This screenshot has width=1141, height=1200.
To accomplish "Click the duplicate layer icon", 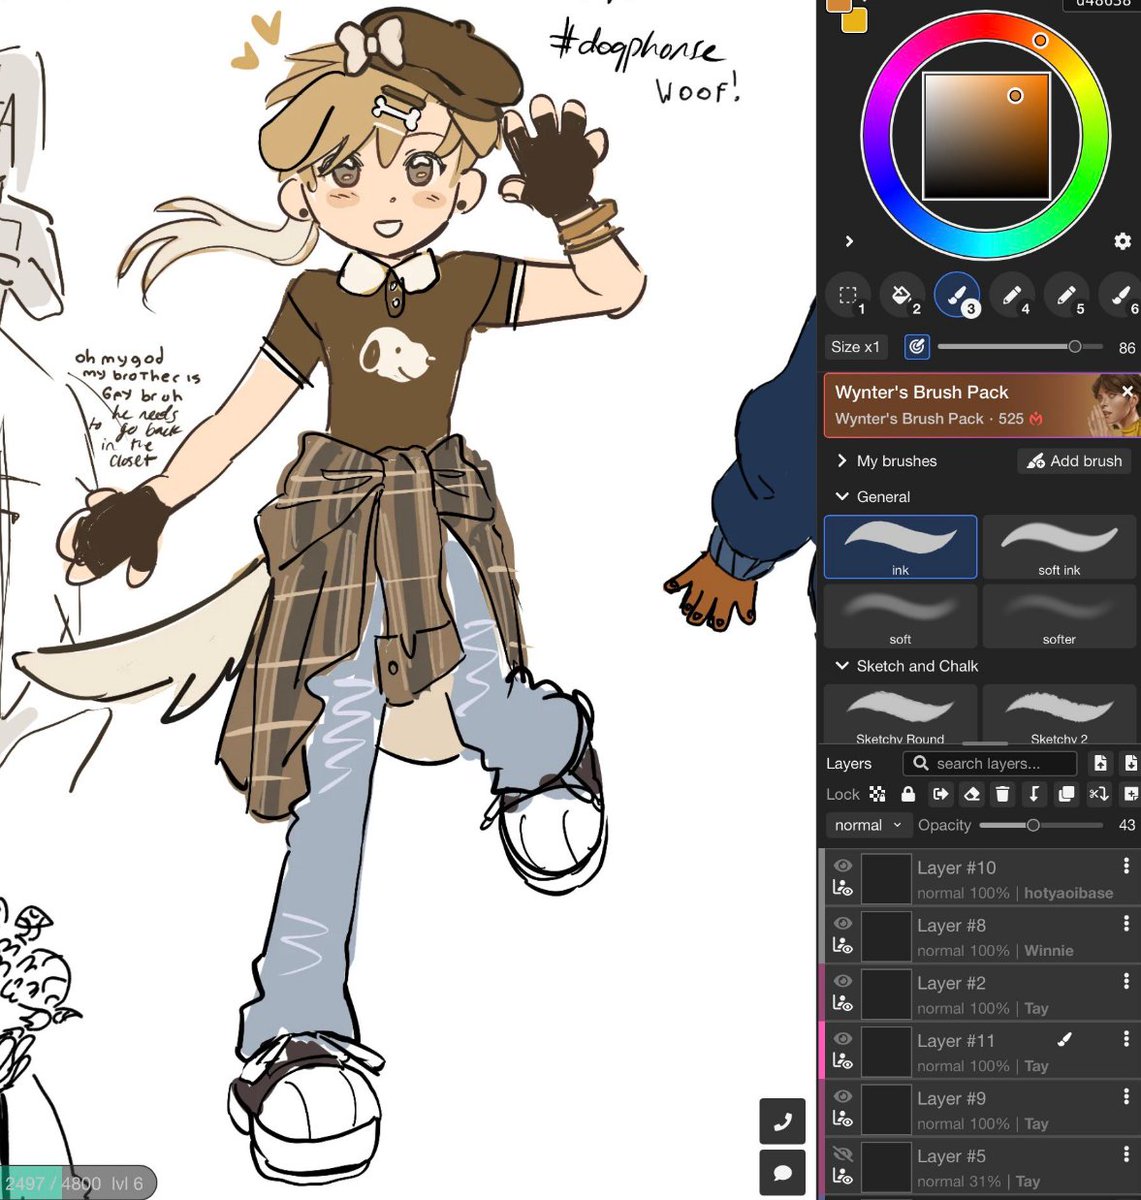I will 1066,794.
